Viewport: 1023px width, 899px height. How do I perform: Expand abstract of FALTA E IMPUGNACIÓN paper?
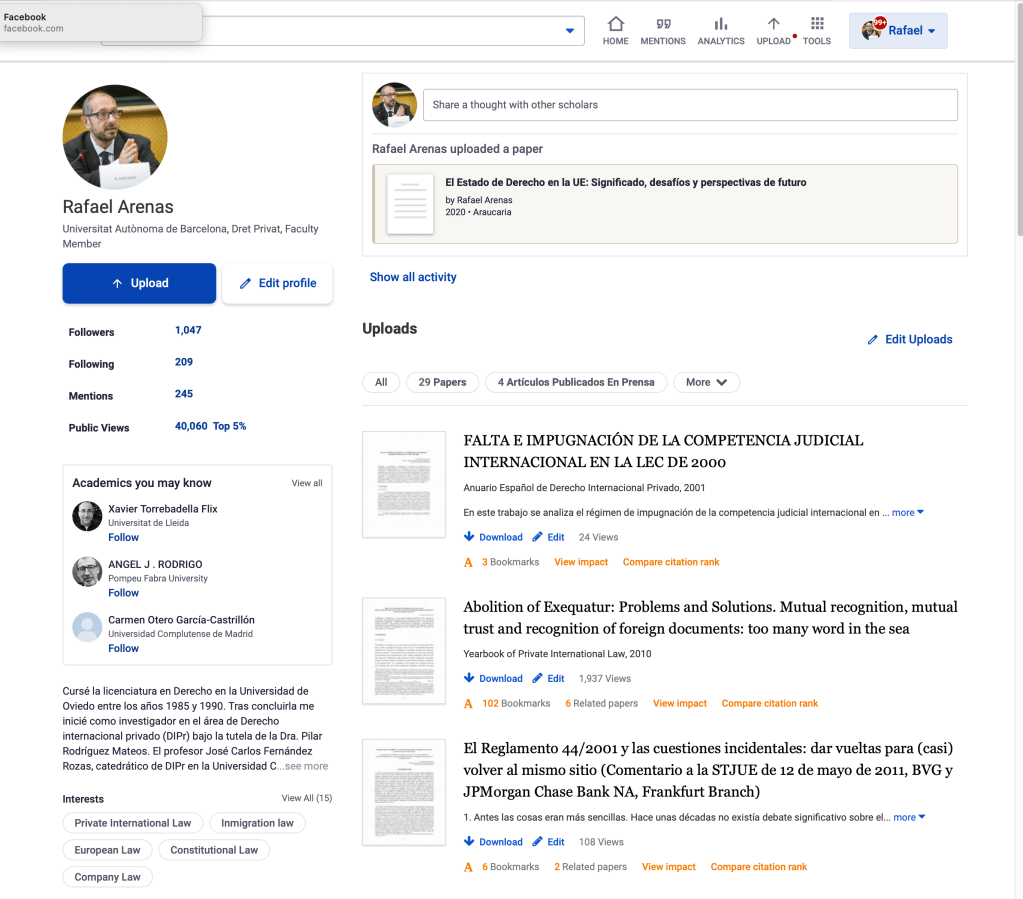pyautogui.click(x=908, y=512)
